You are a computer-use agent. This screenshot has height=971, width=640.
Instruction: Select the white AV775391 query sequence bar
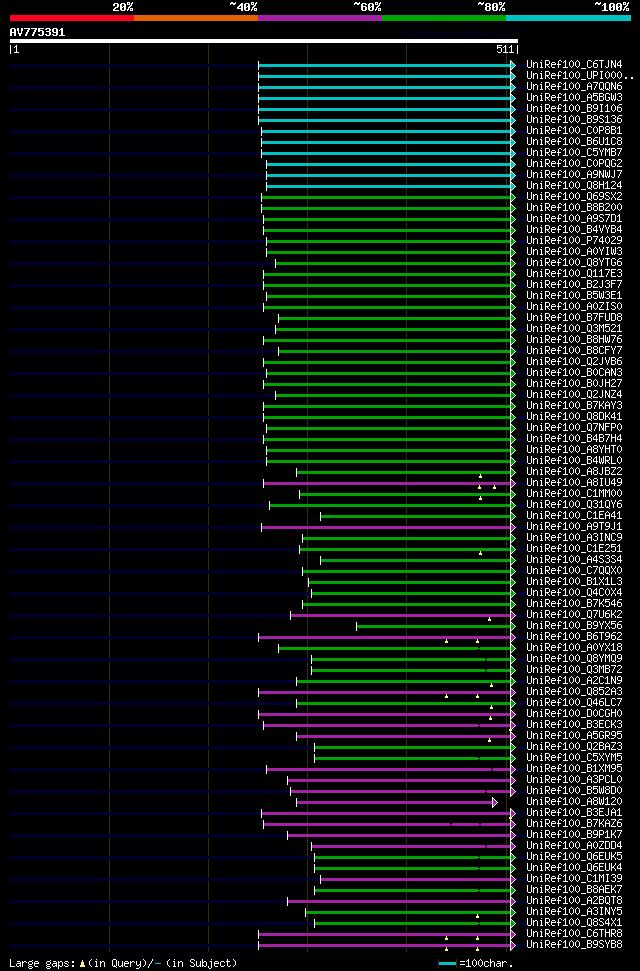click(264, 41)
